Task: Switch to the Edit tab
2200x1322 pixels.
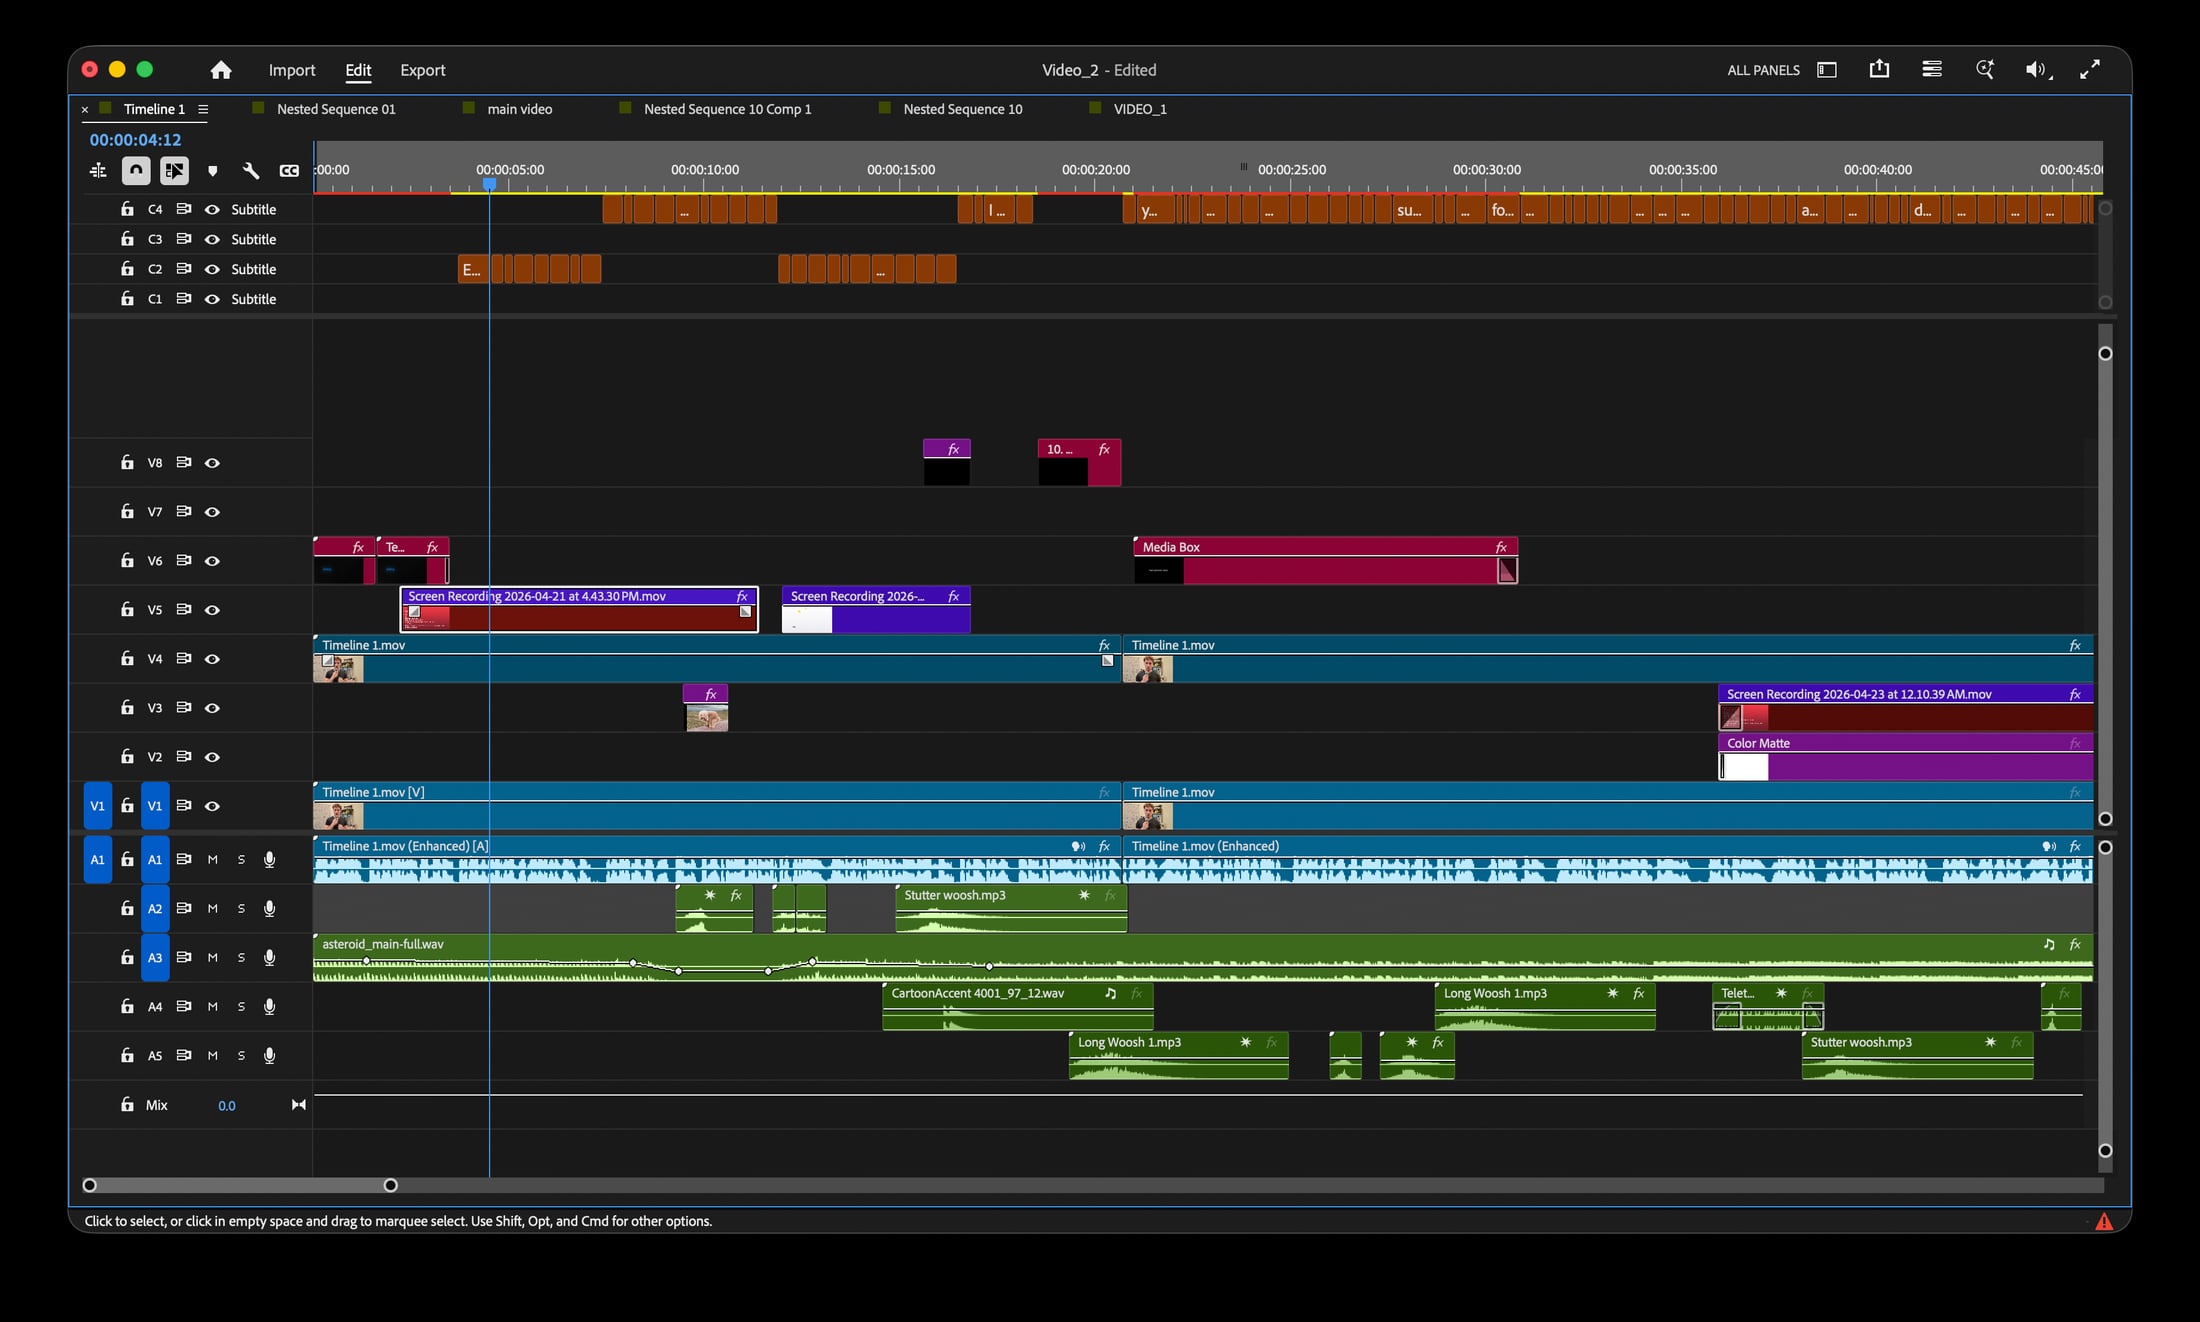Action: [x=358, y=70]
